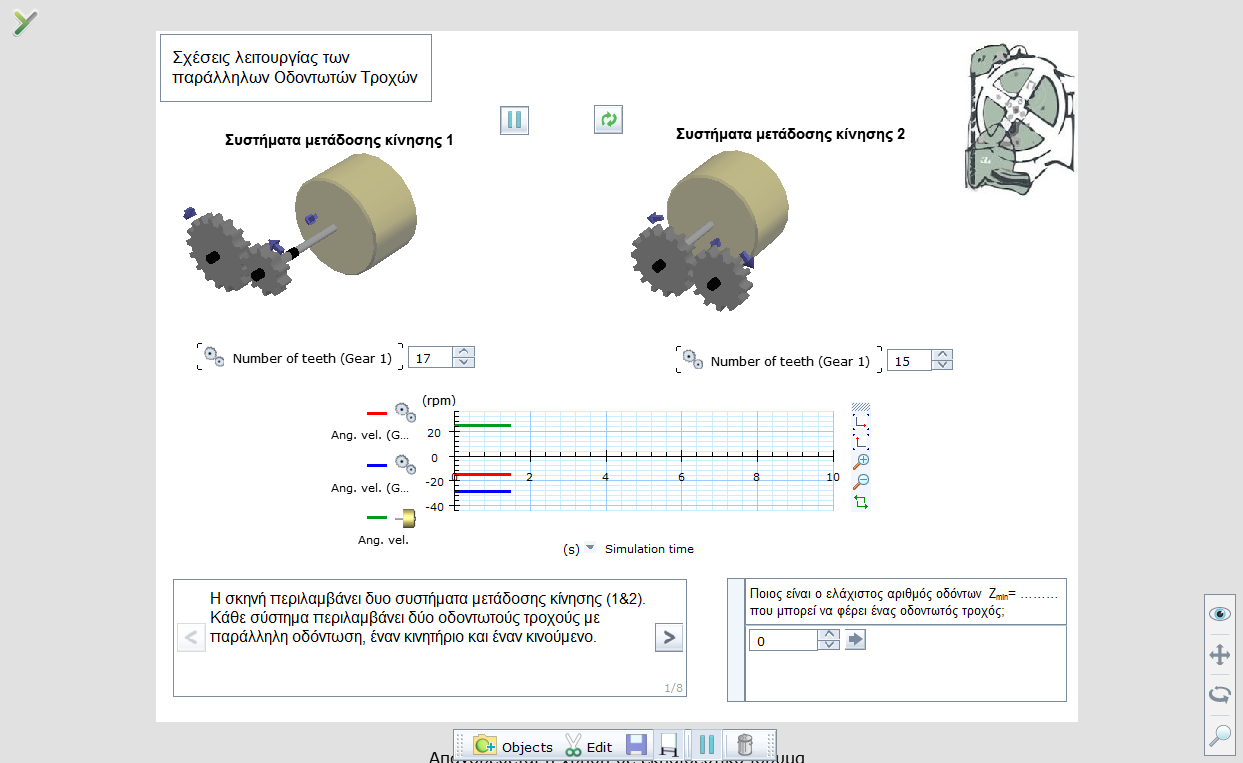Click the title box about parallel gears

[x=296, y=68]
